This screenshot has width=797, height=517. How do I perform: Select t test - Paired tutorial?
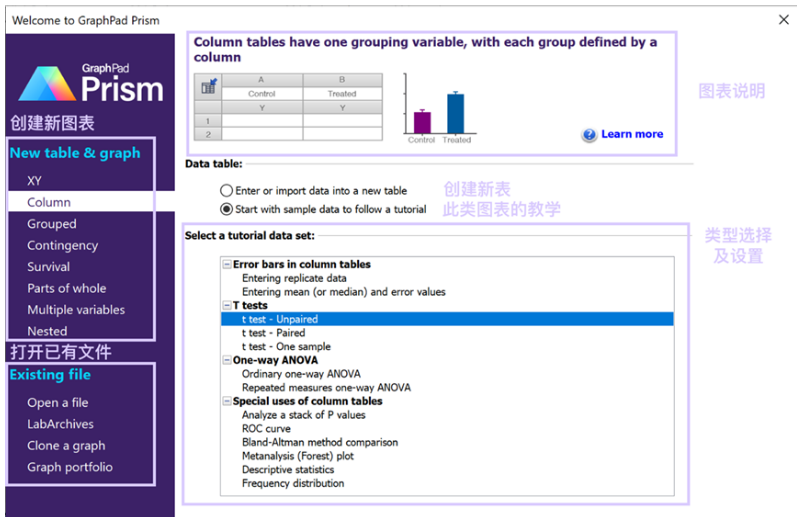(x=273, y=333)
